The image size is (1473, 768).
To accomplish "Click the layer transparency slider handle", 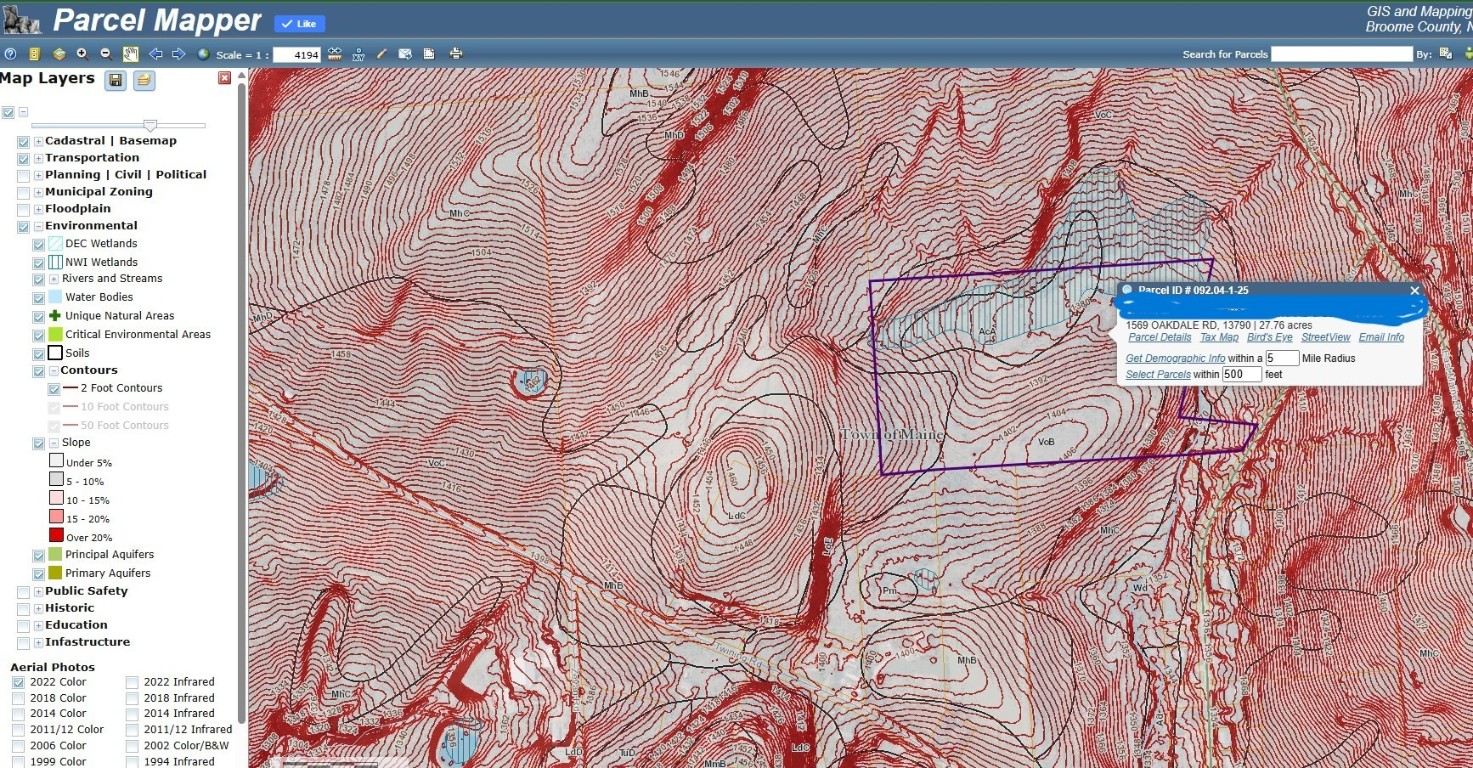I will [150, 125].
